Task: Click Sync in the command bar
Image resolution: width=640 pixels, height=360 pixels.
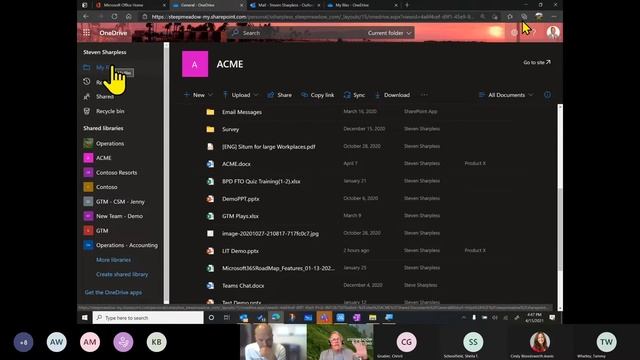Action: (x=354, y=95)
